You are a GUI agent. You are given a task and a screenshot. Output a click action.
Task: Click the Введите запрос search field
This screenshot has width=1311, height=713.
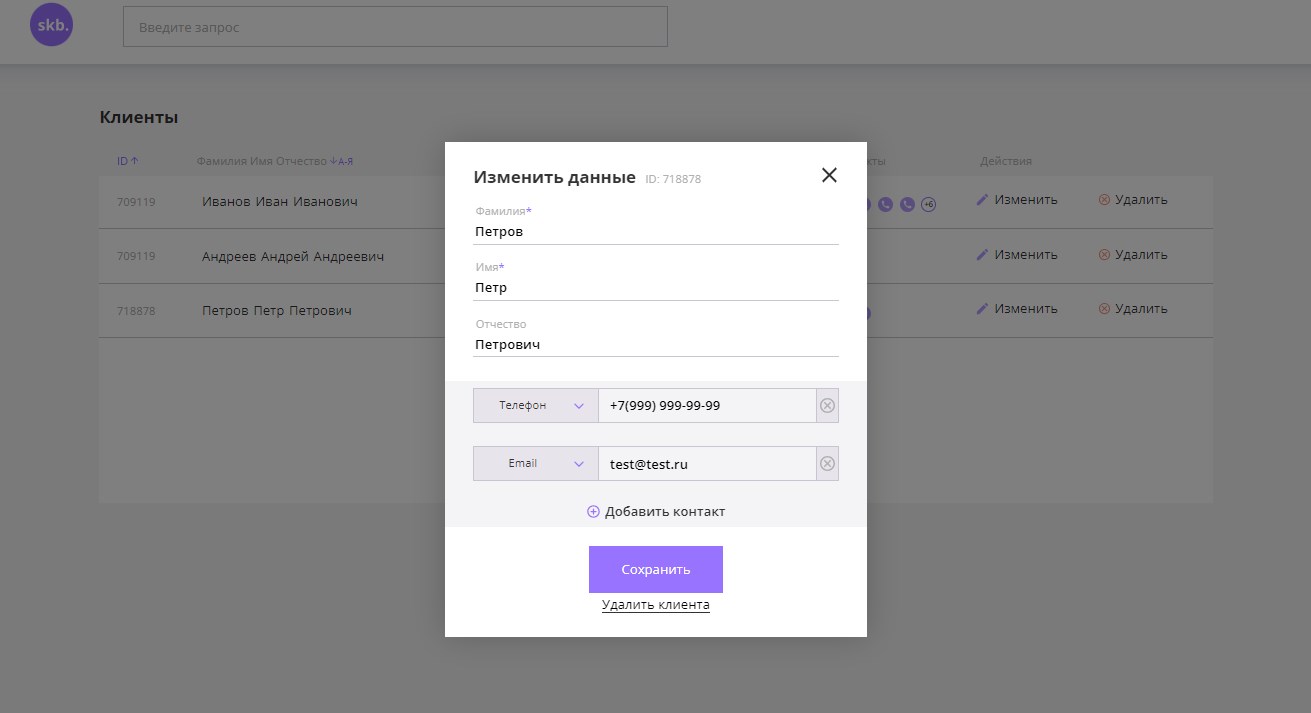pos(395,27)
